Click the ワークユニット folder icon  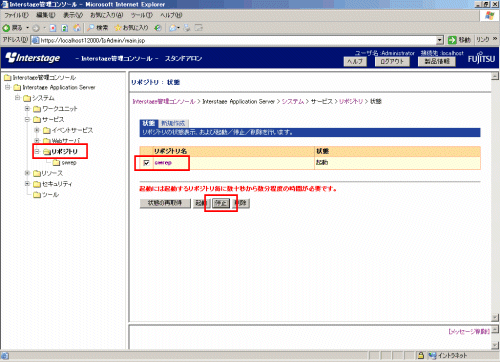coord(37,109)
